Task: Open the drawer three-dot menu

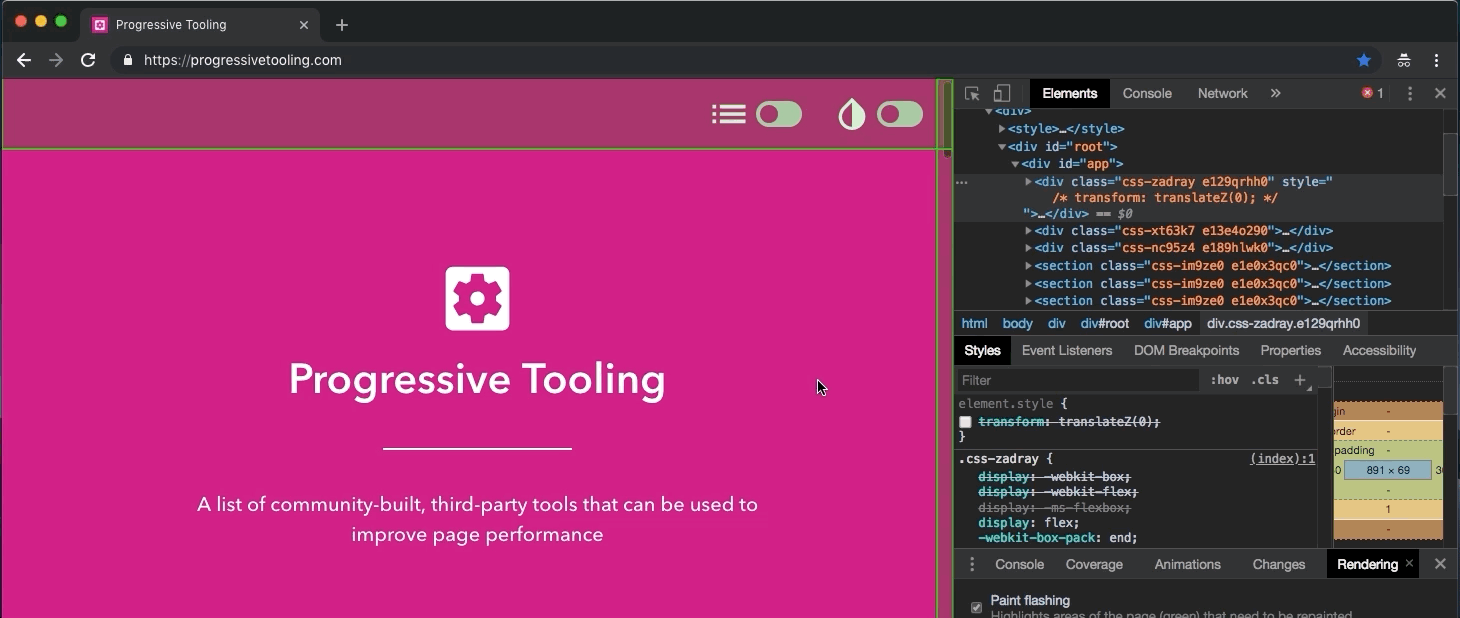Action: click(x=971, y=564)
